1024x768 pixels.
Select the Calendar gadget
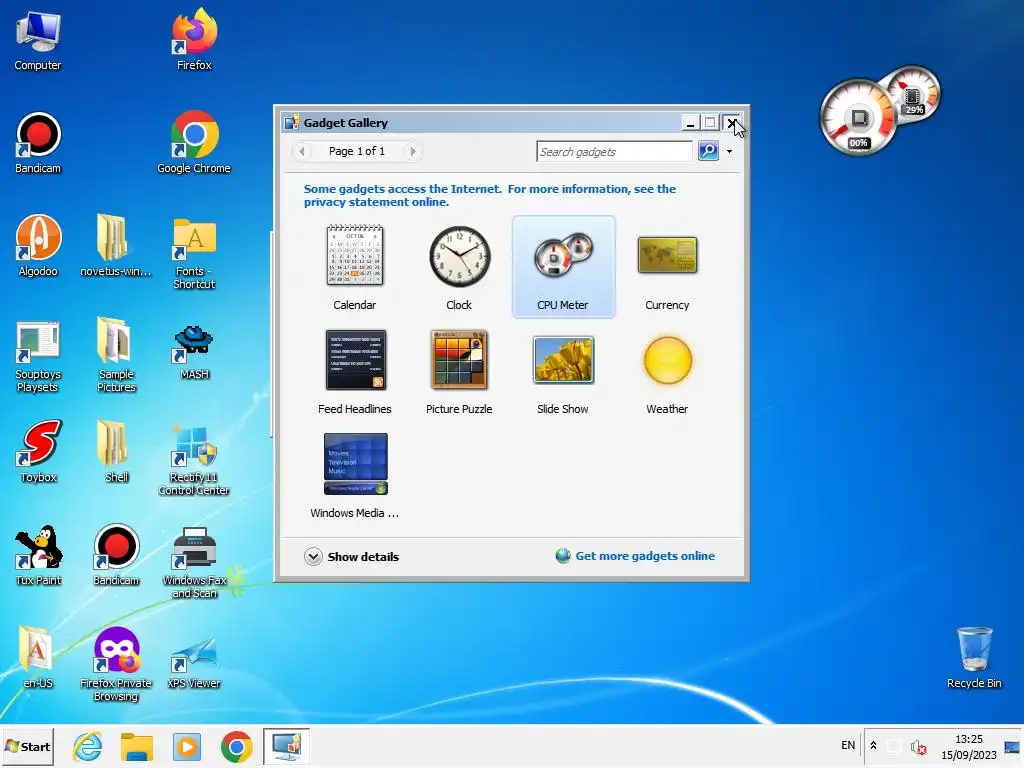click(355, 267)
